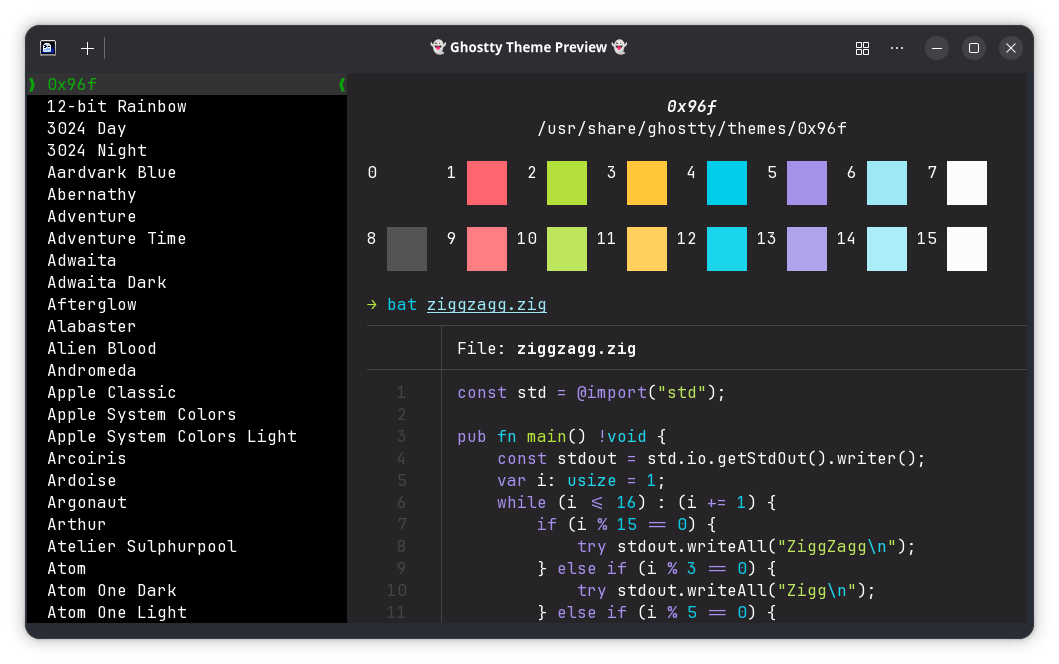Open a new tab with the plus icon
This screenshot has width=1059, height=664.
coord(86,47)
